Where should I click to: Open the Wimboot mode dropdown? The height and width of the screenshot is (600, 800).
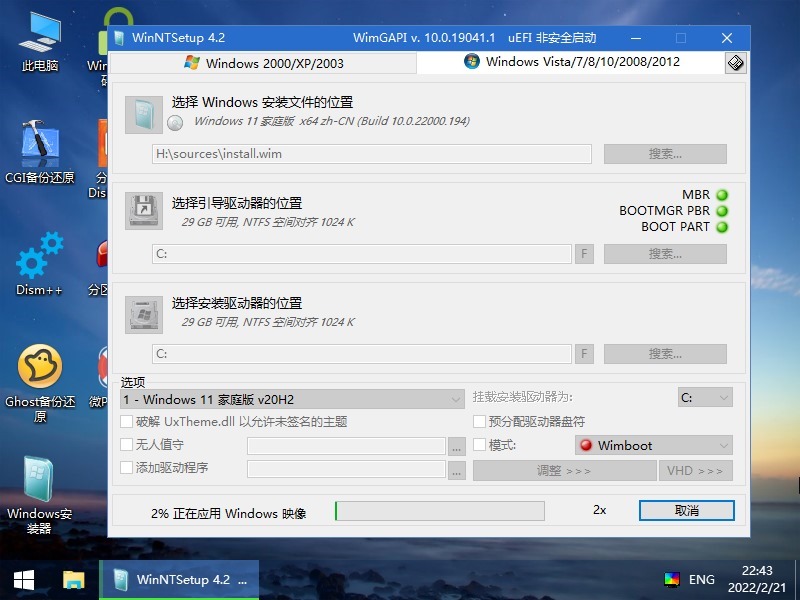[x=654, y=445]
